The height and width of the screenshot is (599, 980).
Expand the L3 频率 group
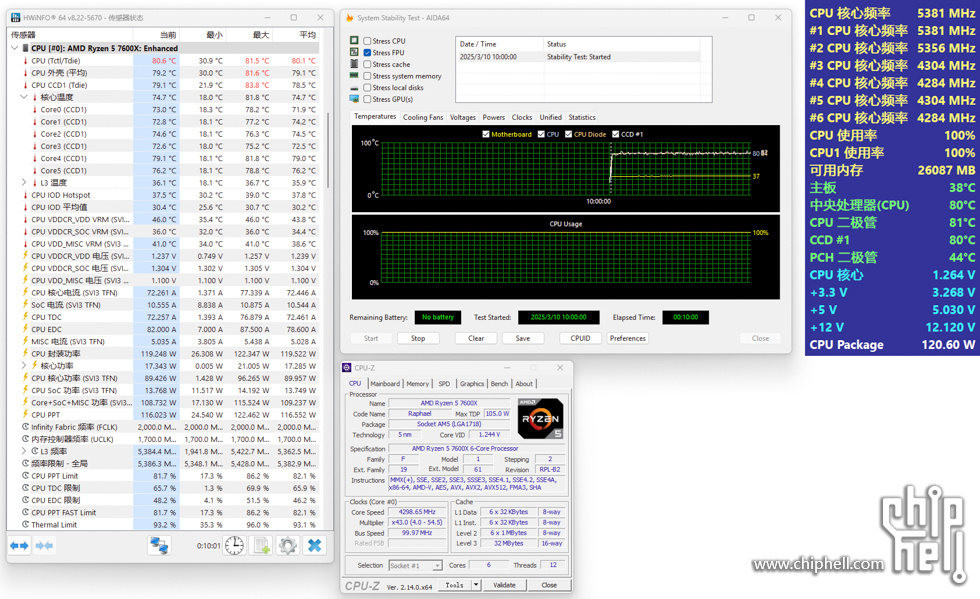point(24,451)
